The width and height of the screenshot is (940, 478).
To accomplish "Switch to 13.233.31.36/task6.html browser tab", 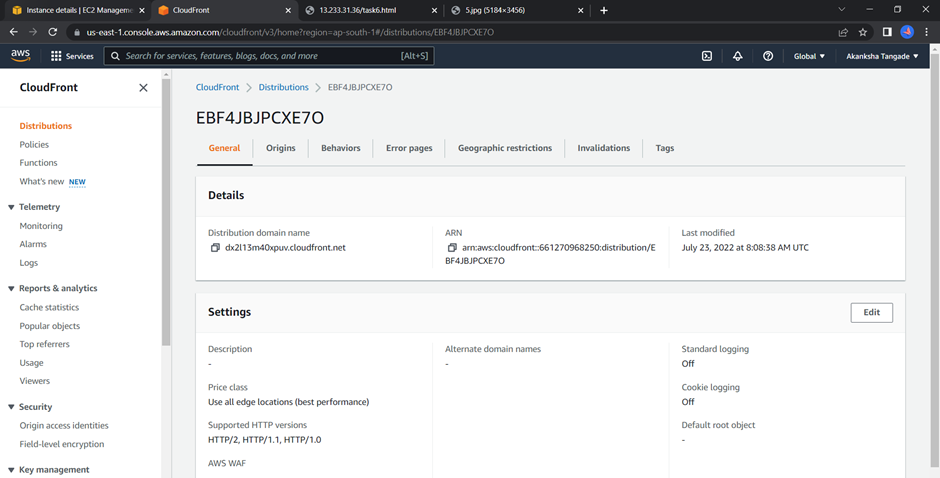I will [358, 10].
